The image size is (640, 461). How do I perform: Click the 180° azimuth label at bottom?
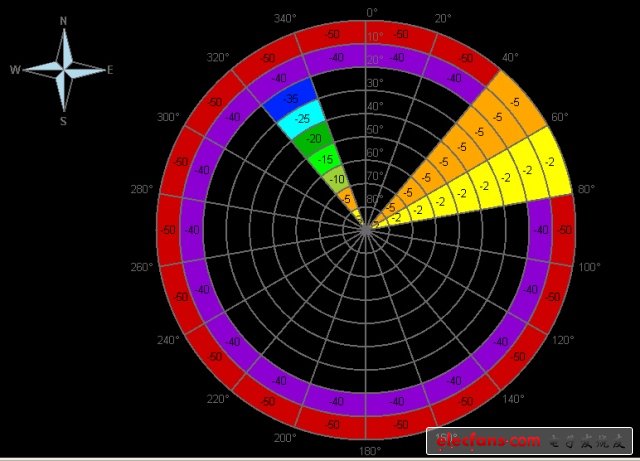coord(369,451)
